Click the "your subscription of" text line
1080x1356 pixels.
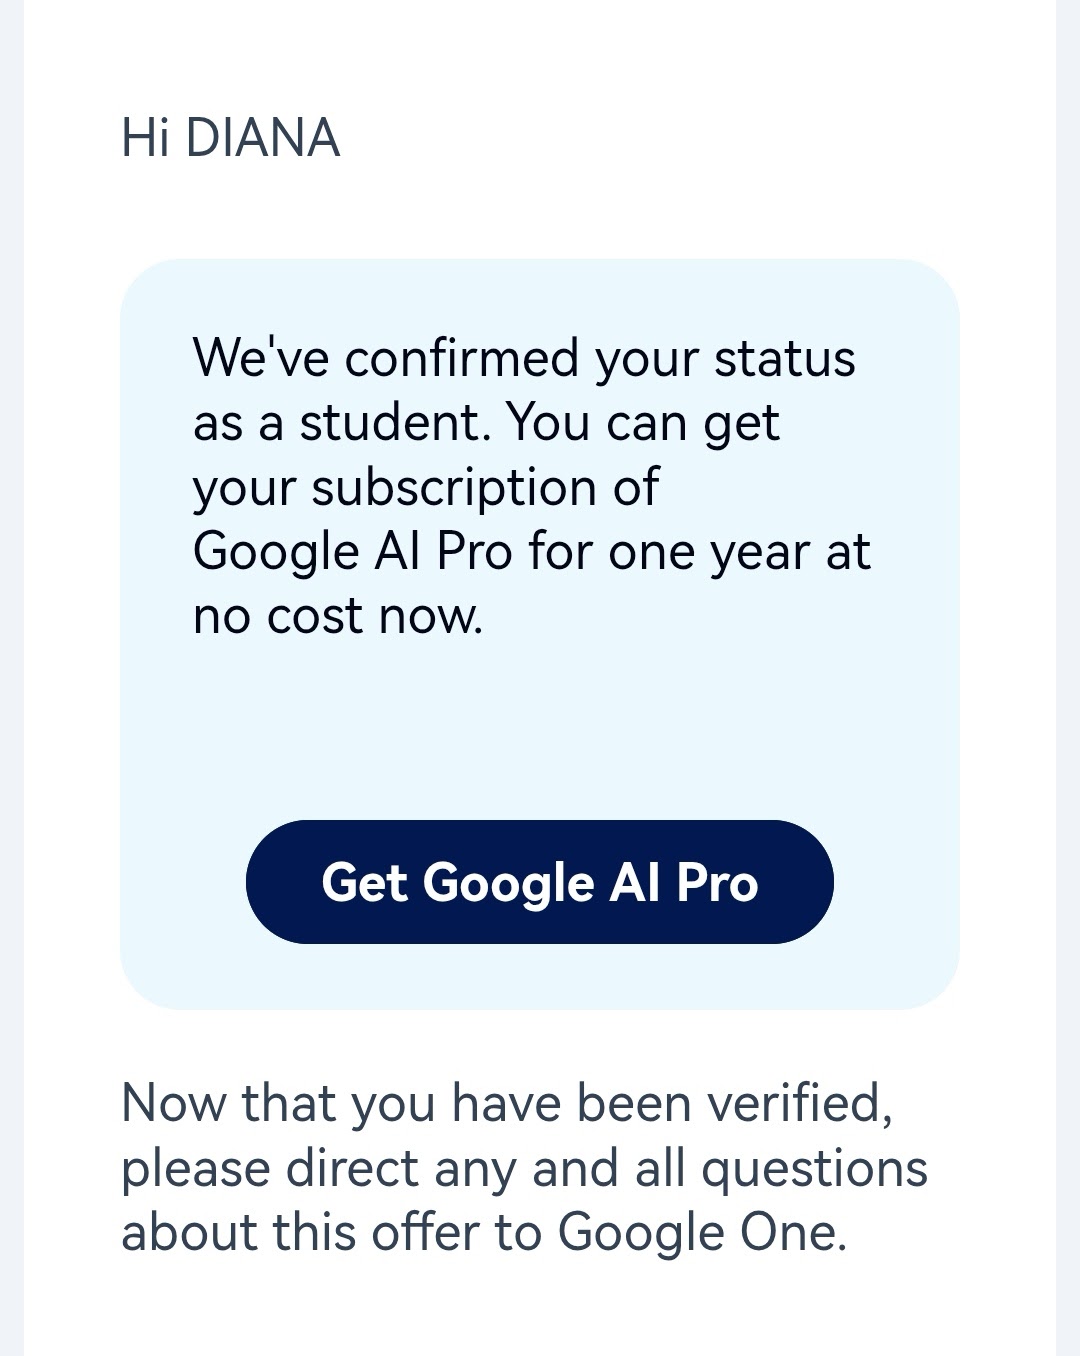pyautogui.click(x=425, y=487)
